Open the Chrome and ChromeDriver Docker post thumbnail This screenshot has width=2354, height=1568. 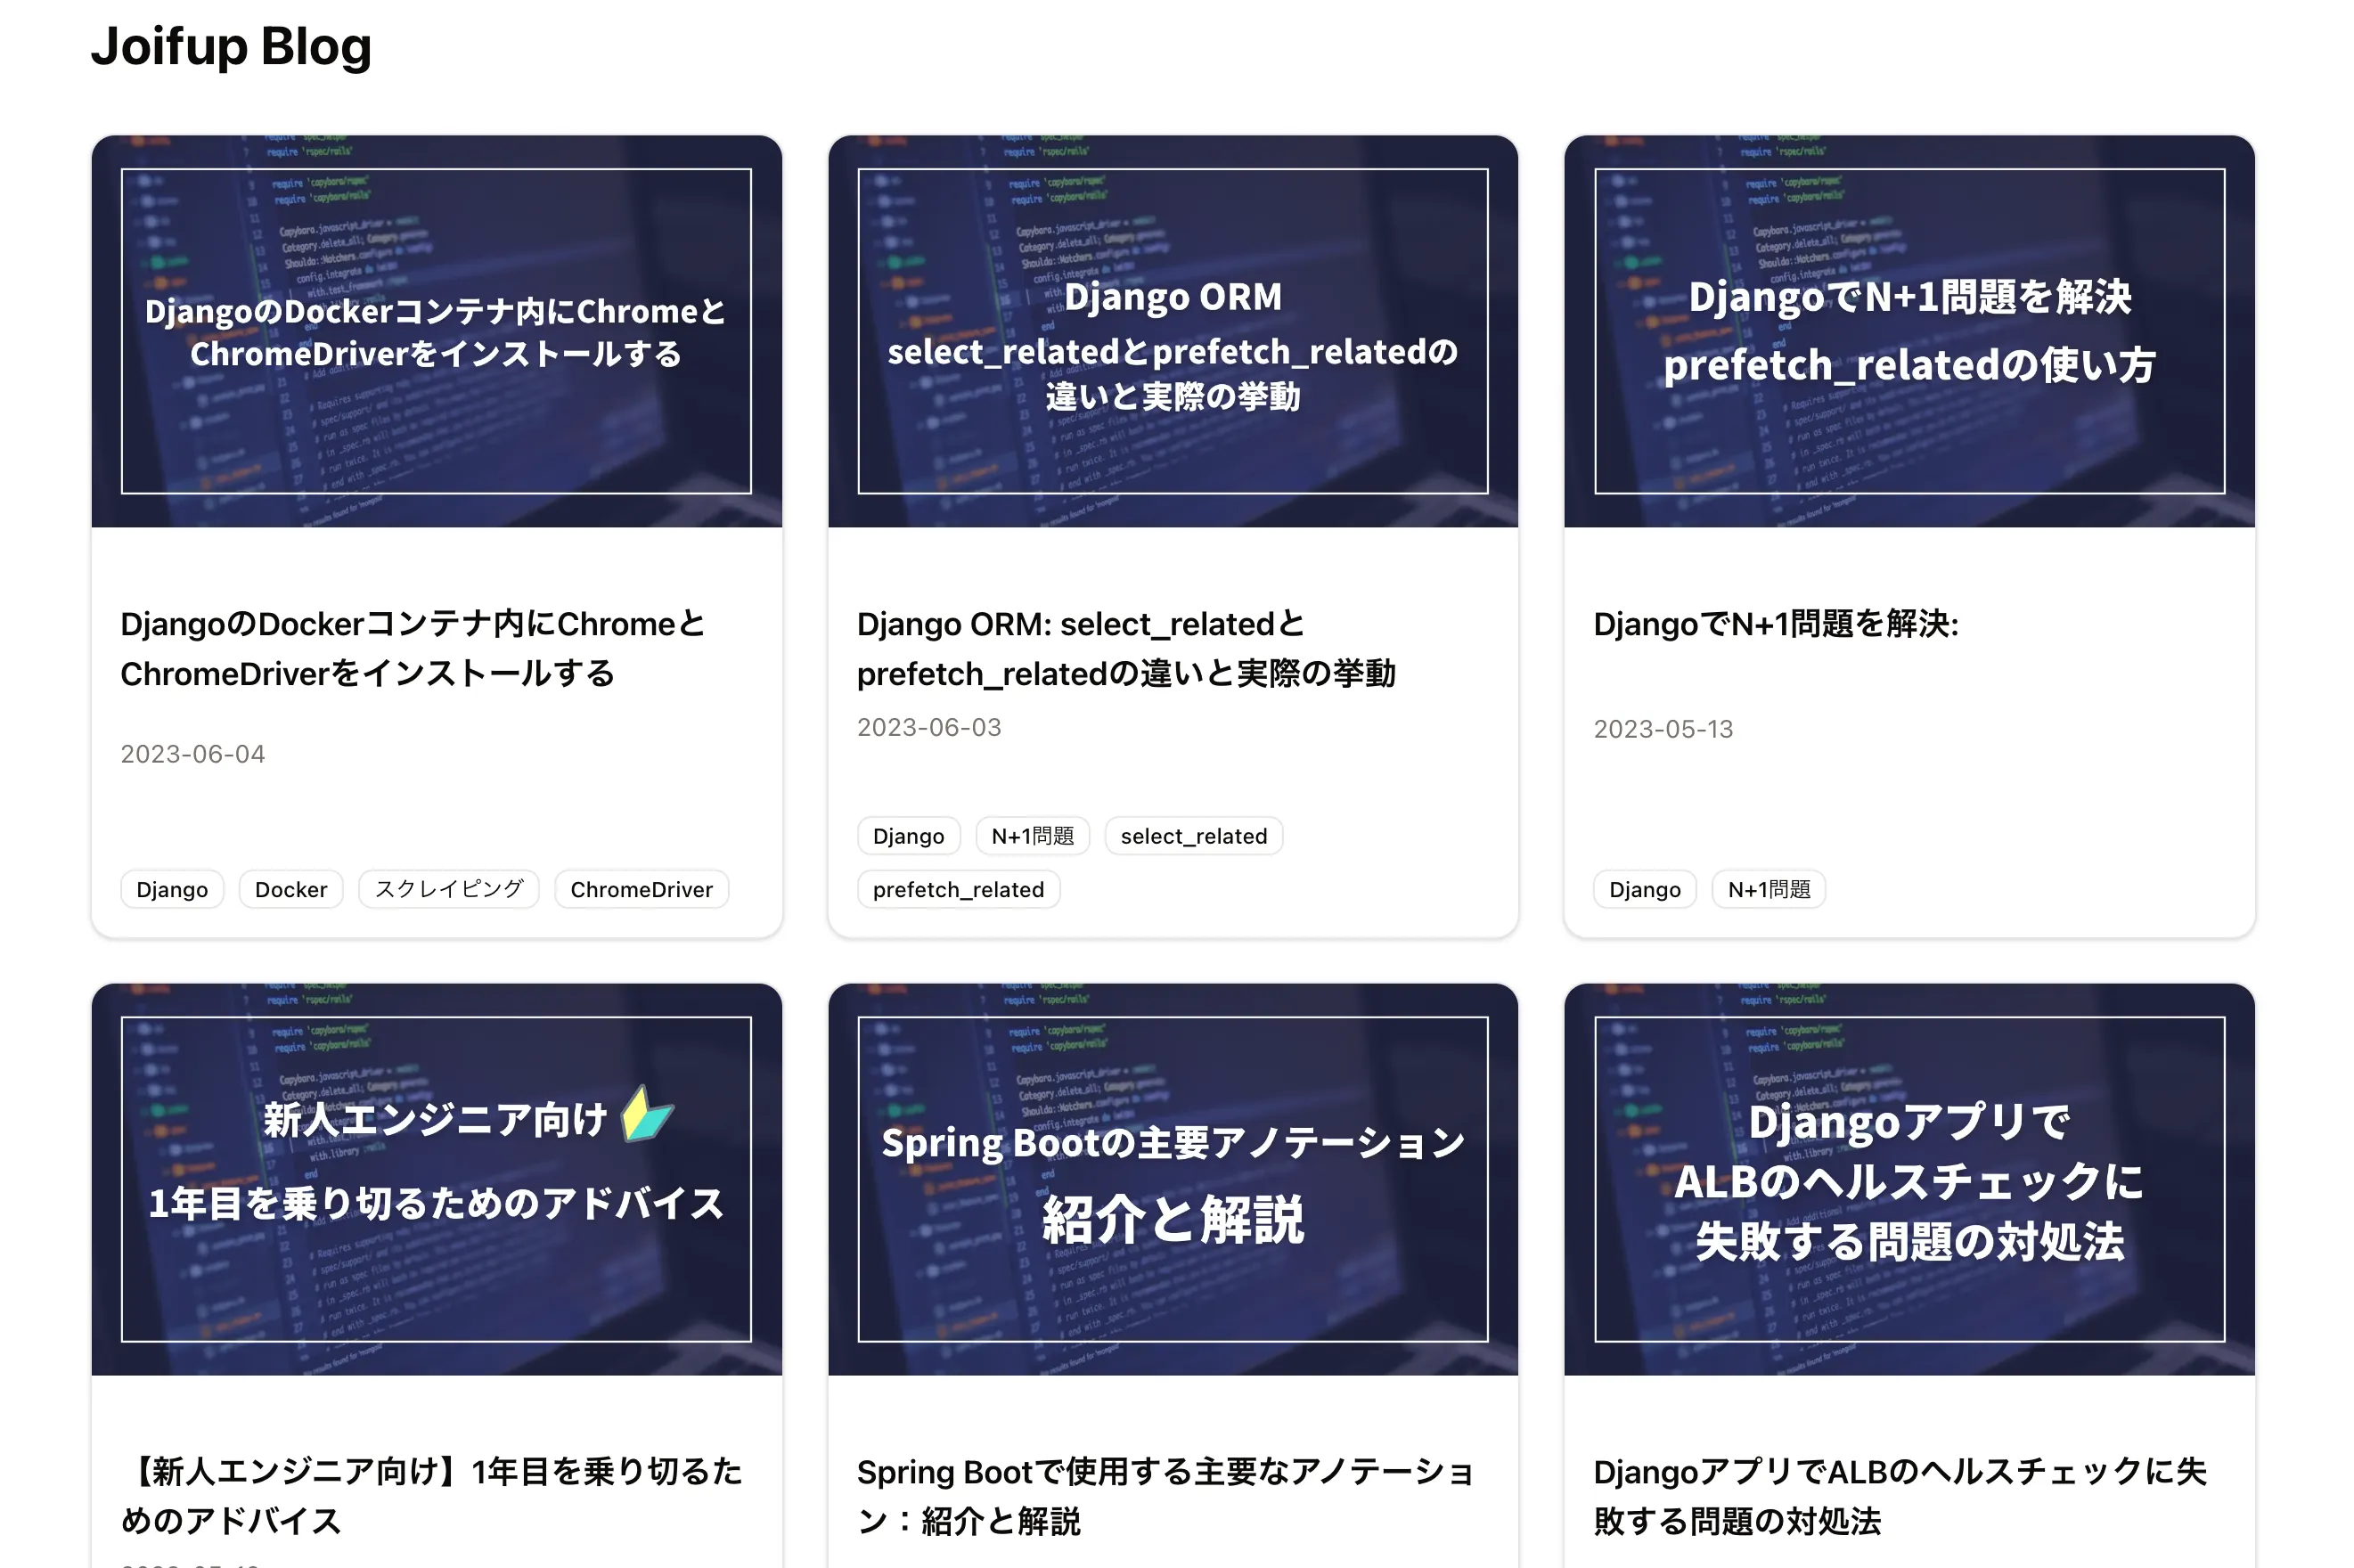click(x=436, y=331)
